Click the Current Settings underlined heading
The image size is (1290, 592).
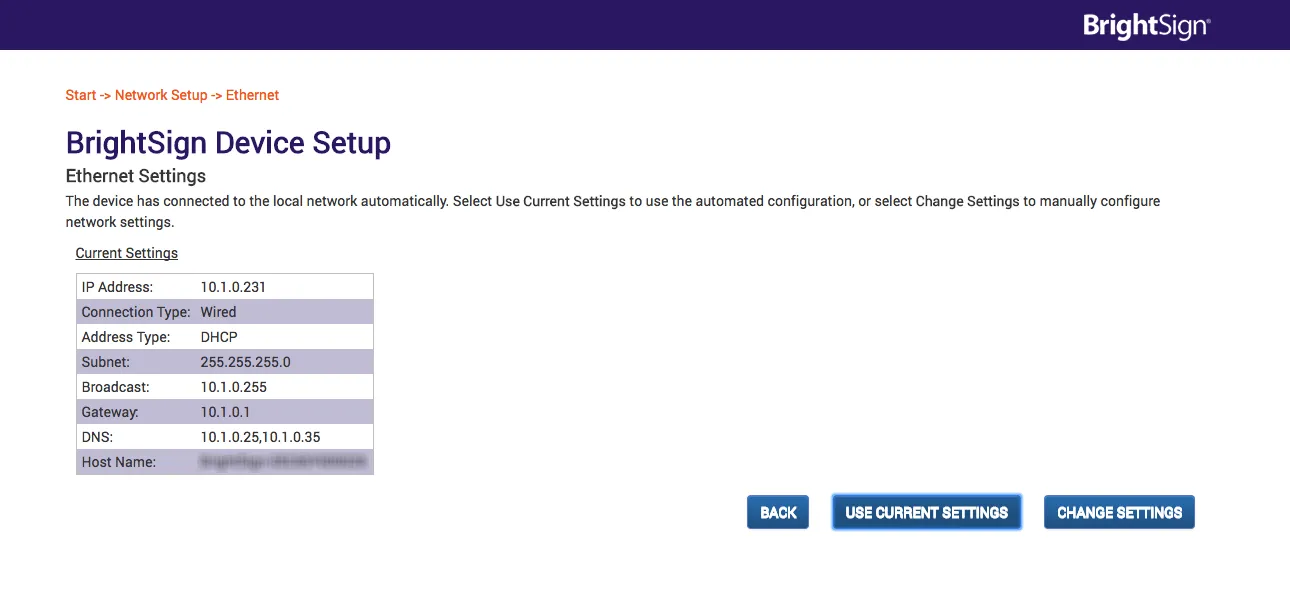[127, 253]
